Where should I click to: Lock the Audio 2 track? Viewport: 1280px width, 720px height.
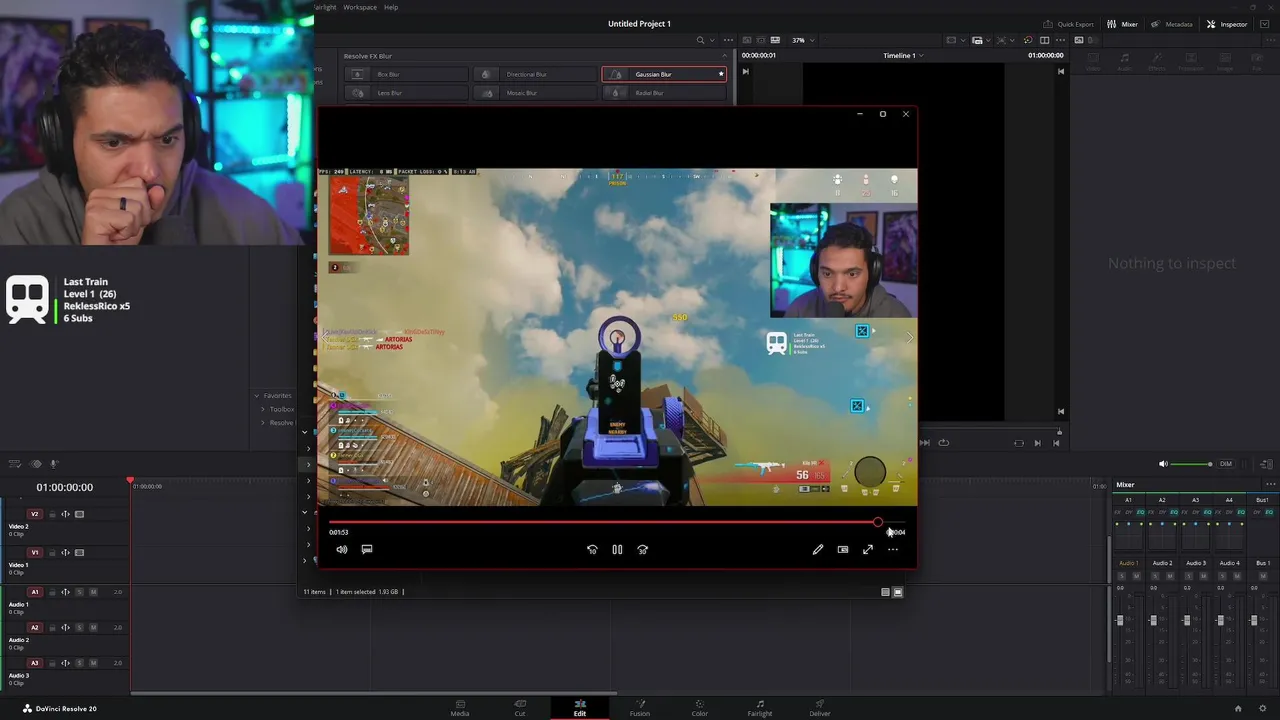tap(52, 628)
